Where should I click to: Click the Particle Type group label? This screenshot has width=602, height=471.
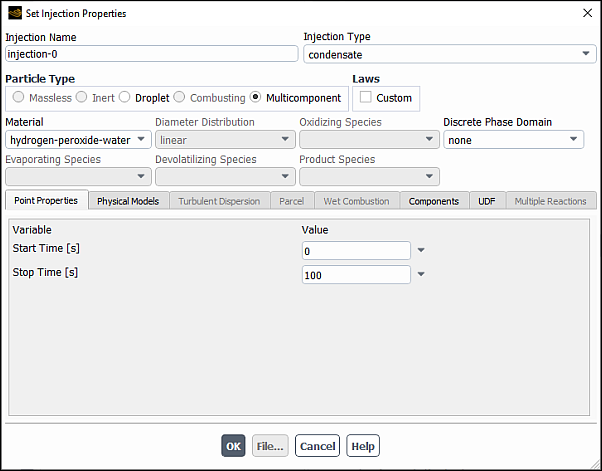pos(40,79)
